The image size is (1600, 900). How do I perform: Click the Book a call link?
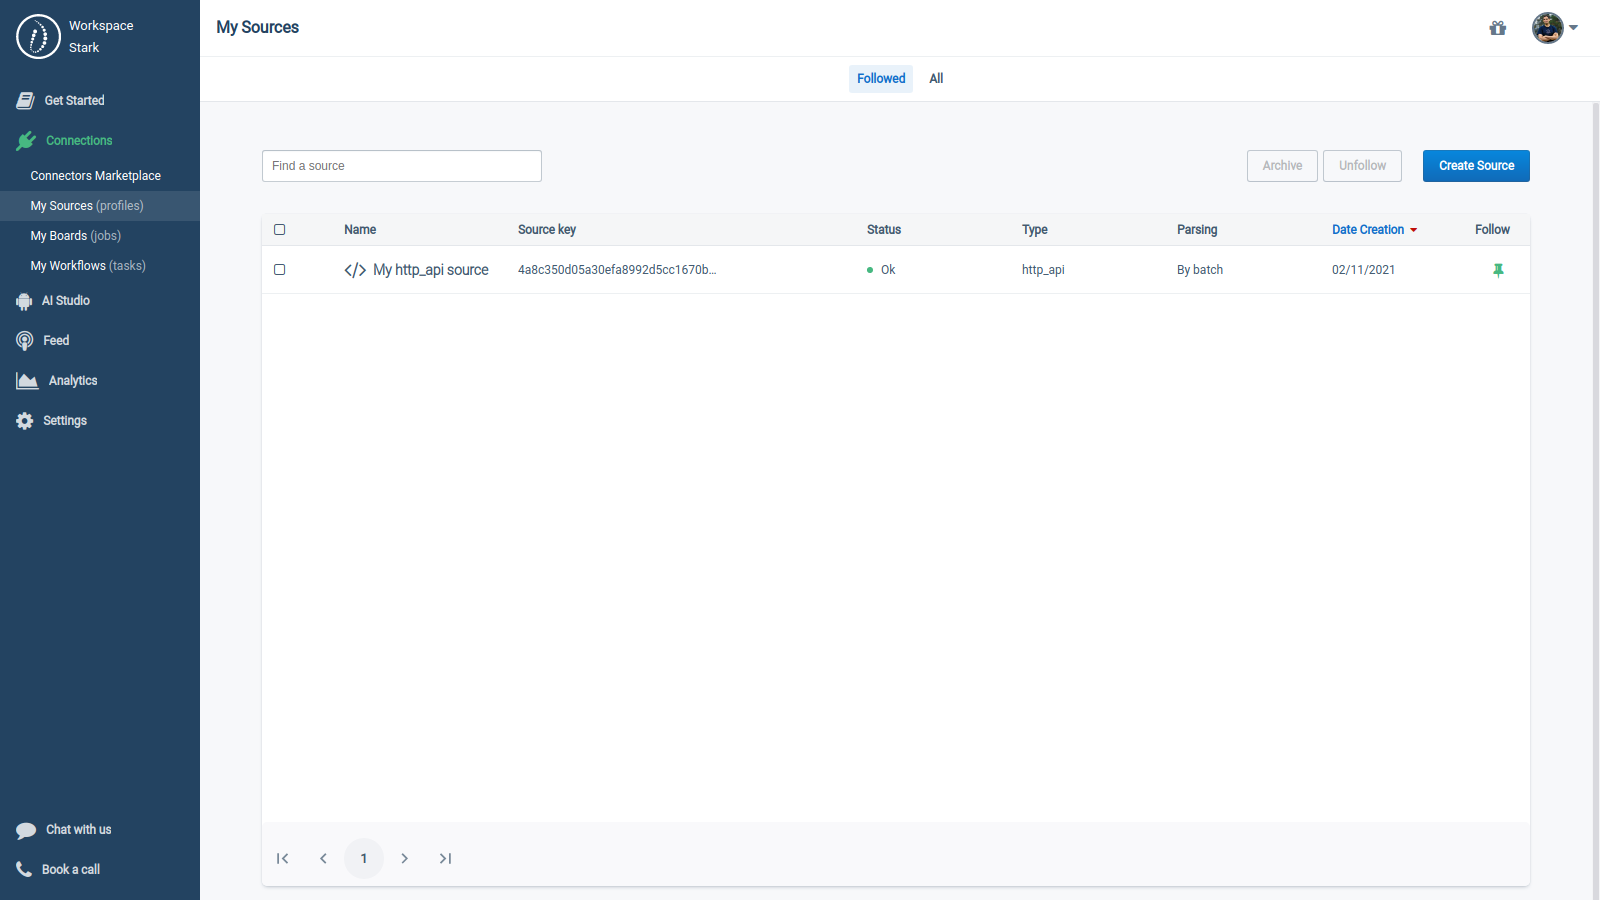[71, 870]
